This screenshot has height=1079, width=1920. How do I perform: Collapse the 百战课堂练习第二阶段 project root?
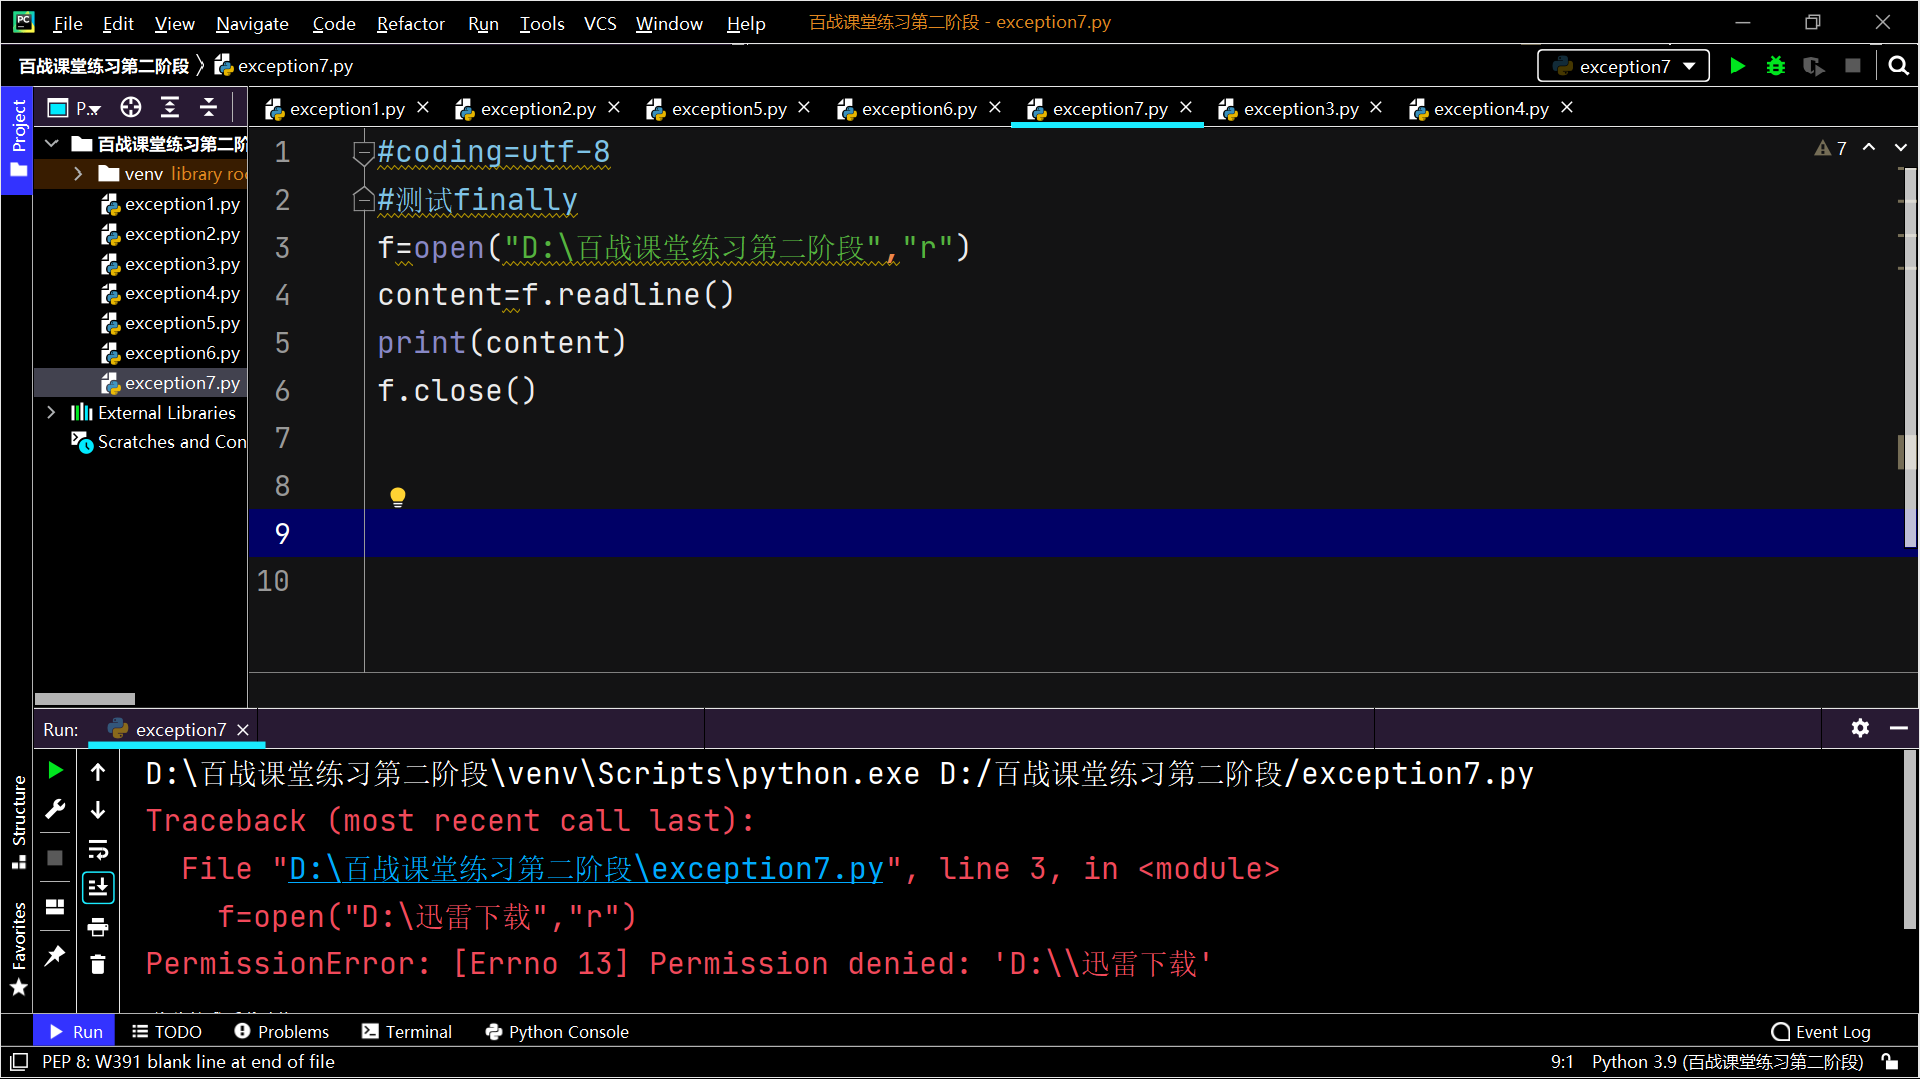pos(52,144)
